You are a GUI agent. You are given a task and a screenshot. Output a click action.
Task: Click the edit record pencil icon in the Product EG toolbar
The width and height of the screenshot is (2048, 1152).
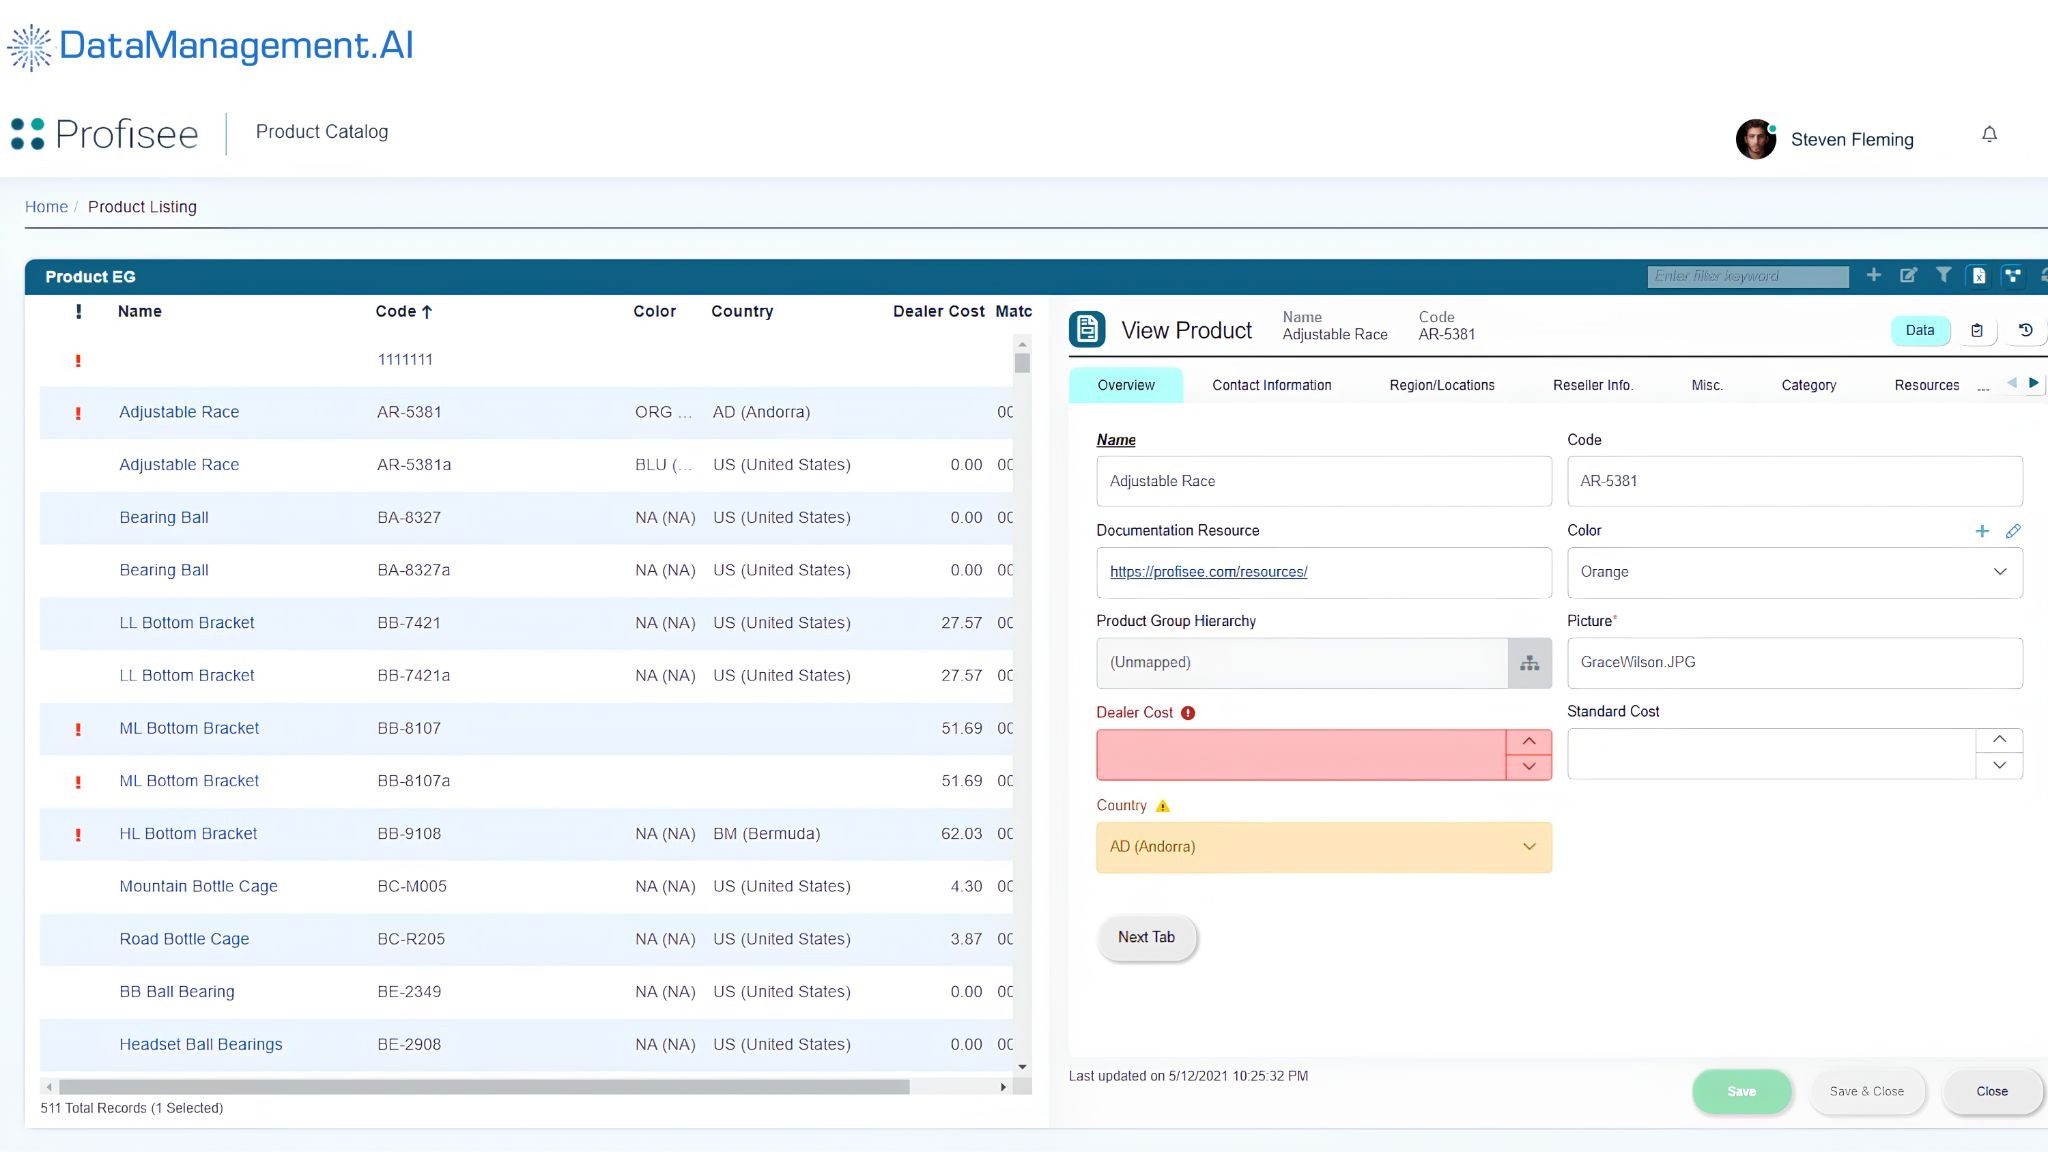tap(1908, 275)
